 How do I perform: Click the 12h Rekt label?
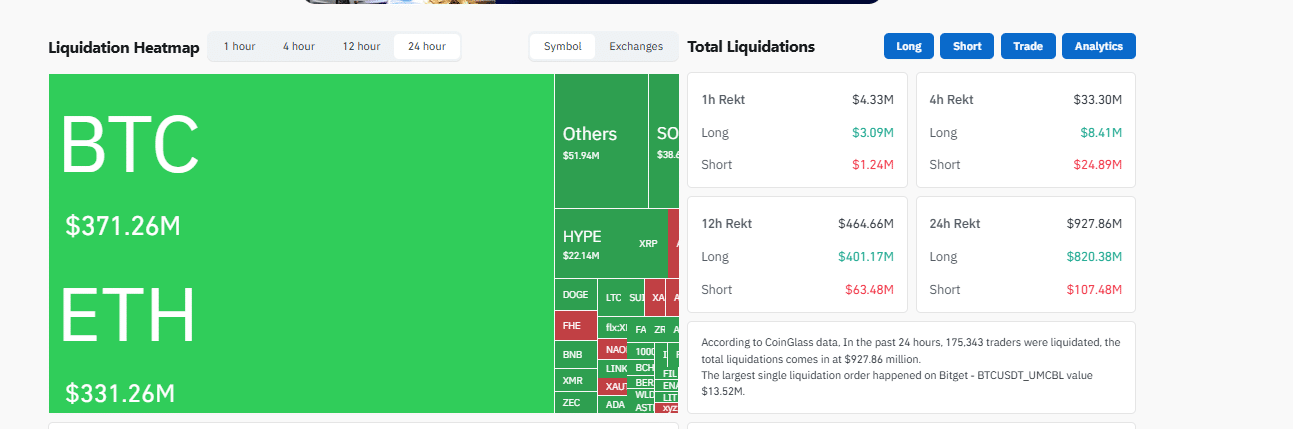(727, 224)
